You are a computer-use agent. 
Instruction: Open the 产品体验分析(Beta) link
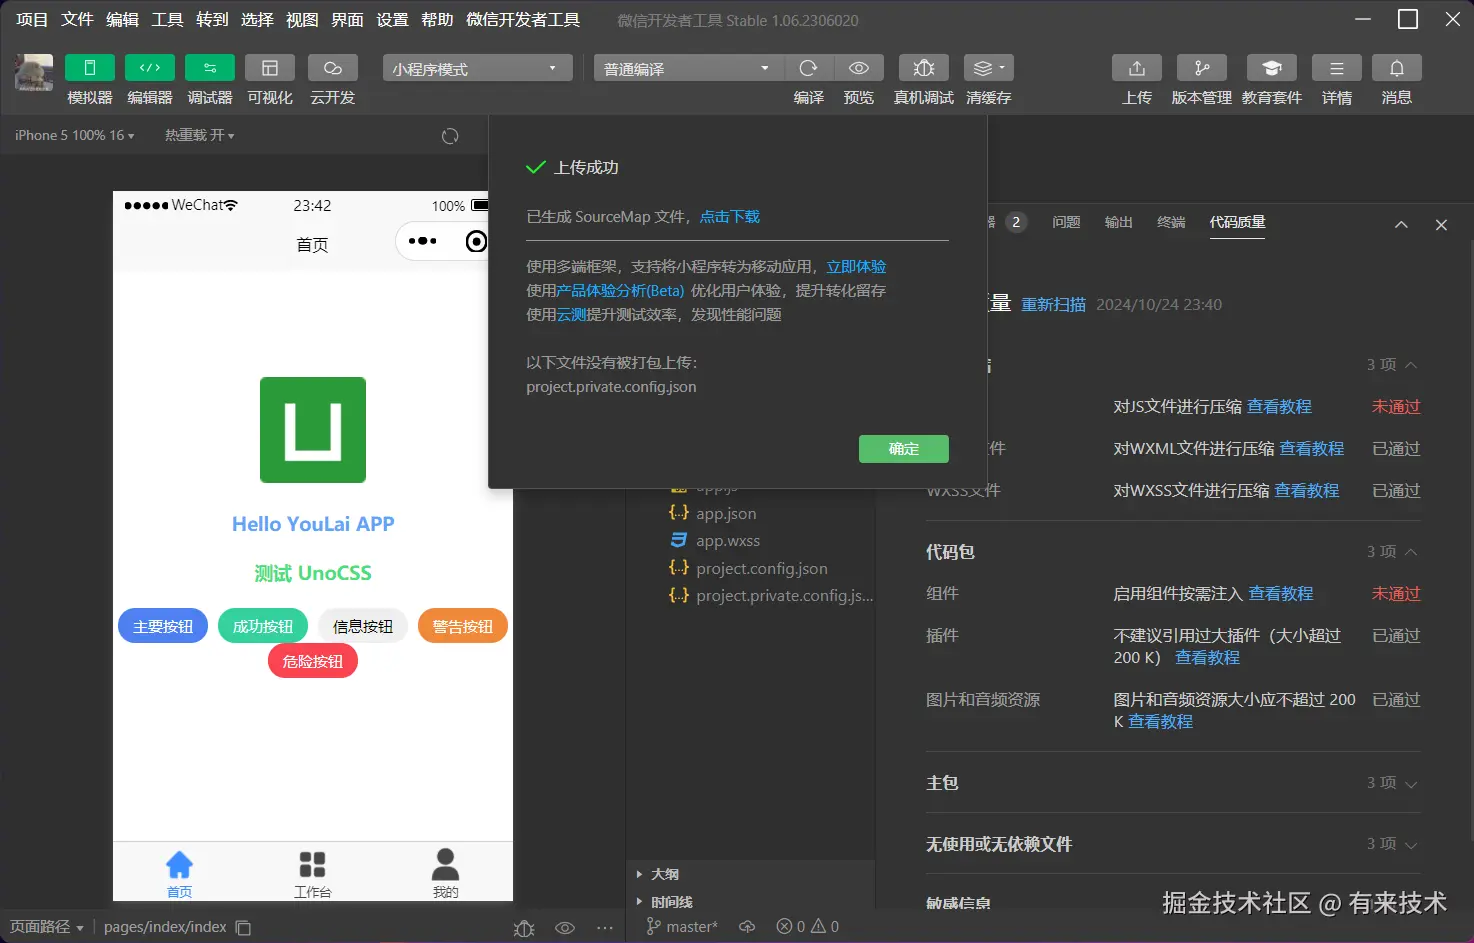pyautogui.click(x=620, y=290)
